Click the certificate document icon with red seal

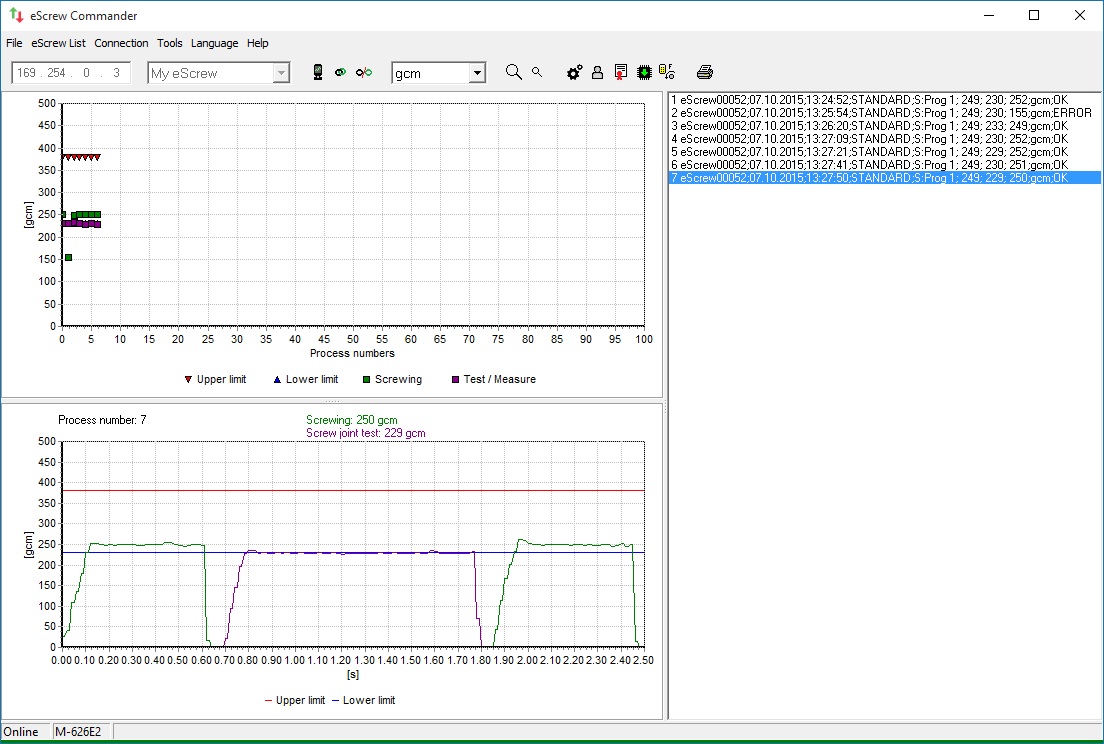(621, 72)
